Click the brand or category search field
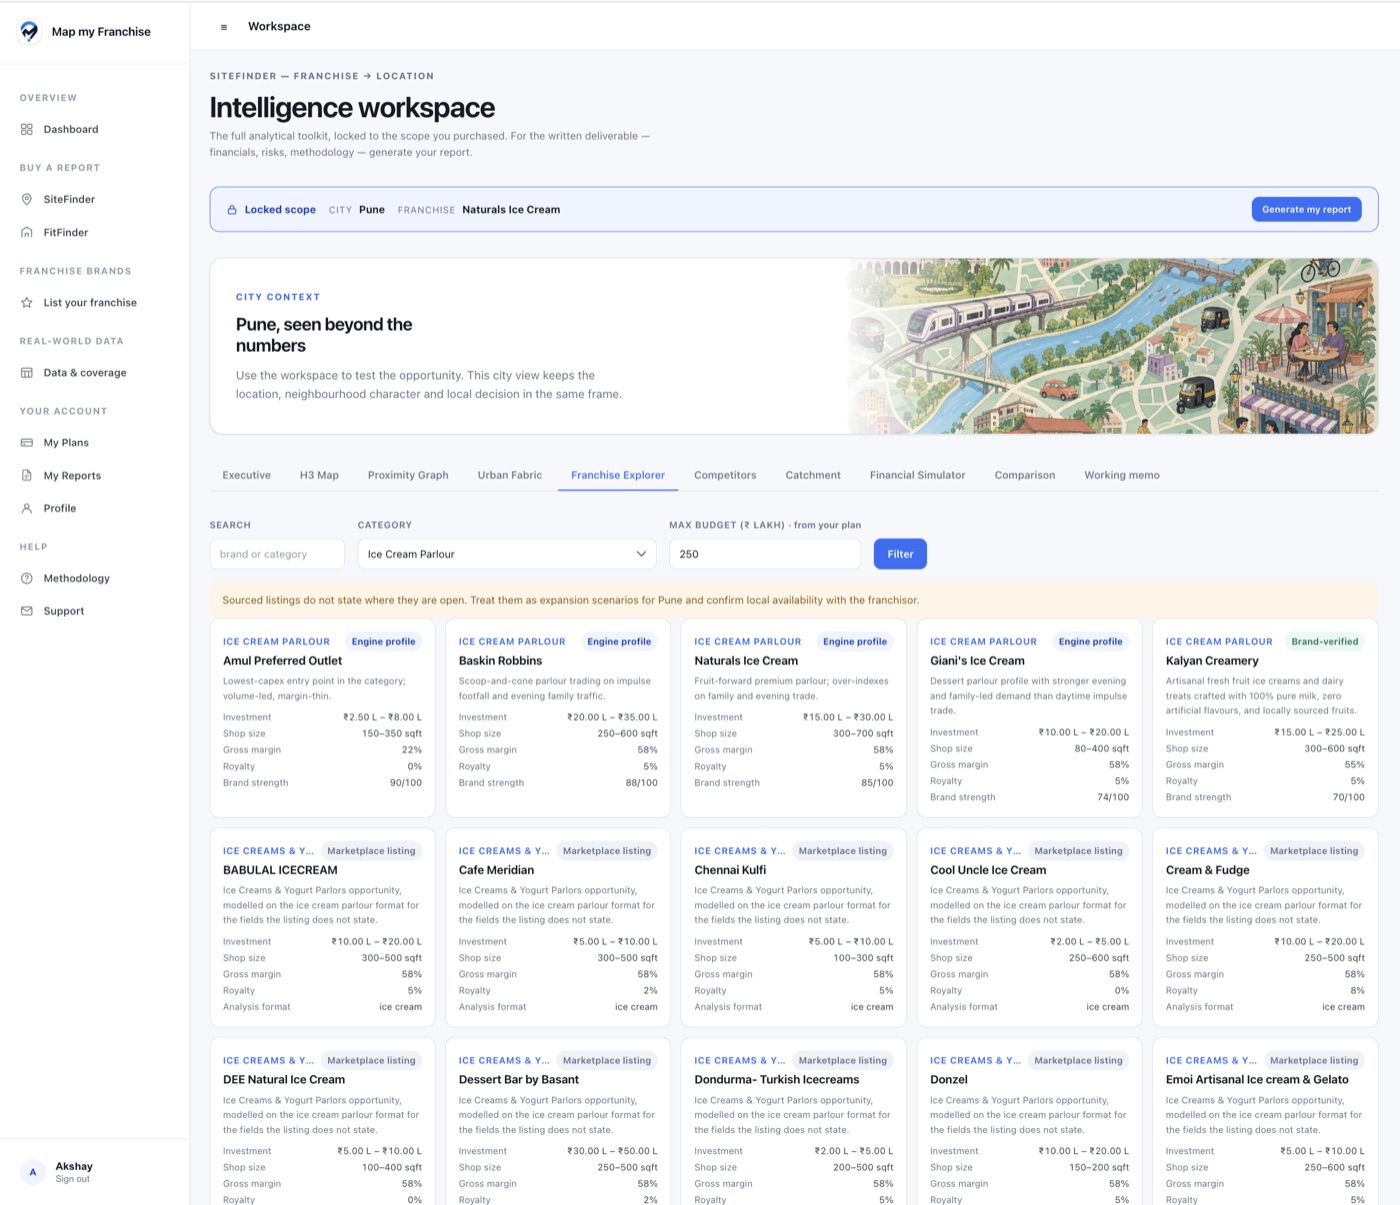The height and width of the screenshot is (1205, 1400). click(x=277, y=554)
